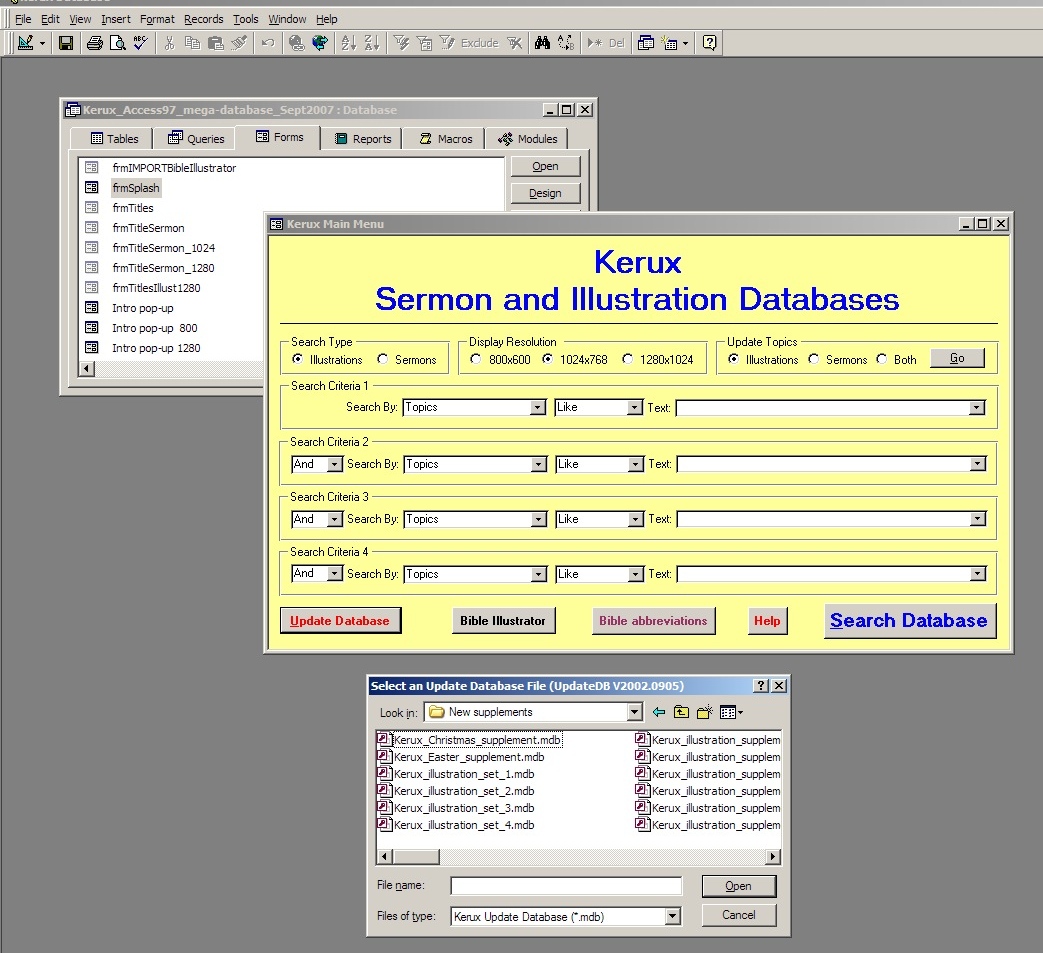Screen dimensions: 1043x953
Task: Expand the Search Criteria 1 Like operator dropdown
Action: pyautogui.click(x=635, y=408)
